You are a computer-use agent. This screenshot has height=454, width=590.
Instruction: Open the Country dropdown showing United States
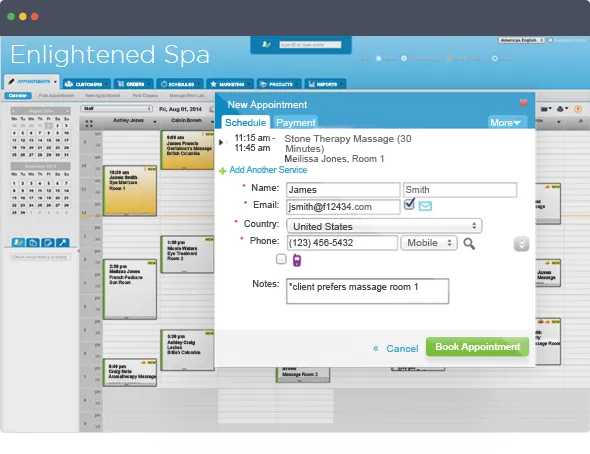tap(384, 226)
